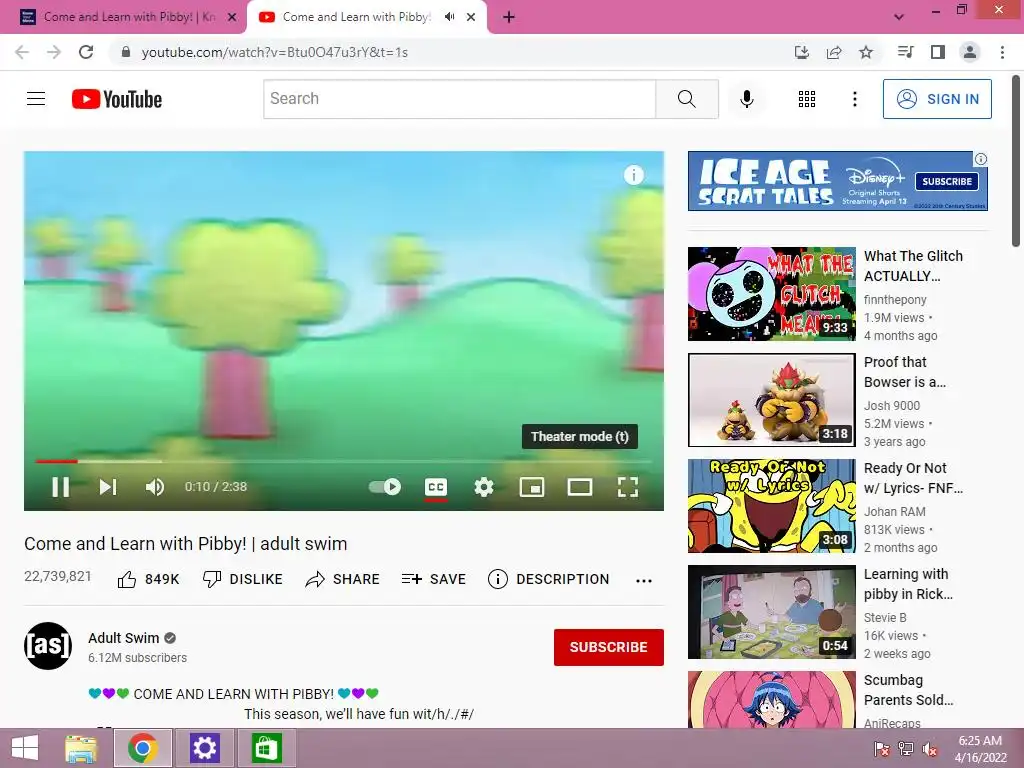
Task: Share this page from the address bar
Action: pyautogui.click(x=834, y=52)
